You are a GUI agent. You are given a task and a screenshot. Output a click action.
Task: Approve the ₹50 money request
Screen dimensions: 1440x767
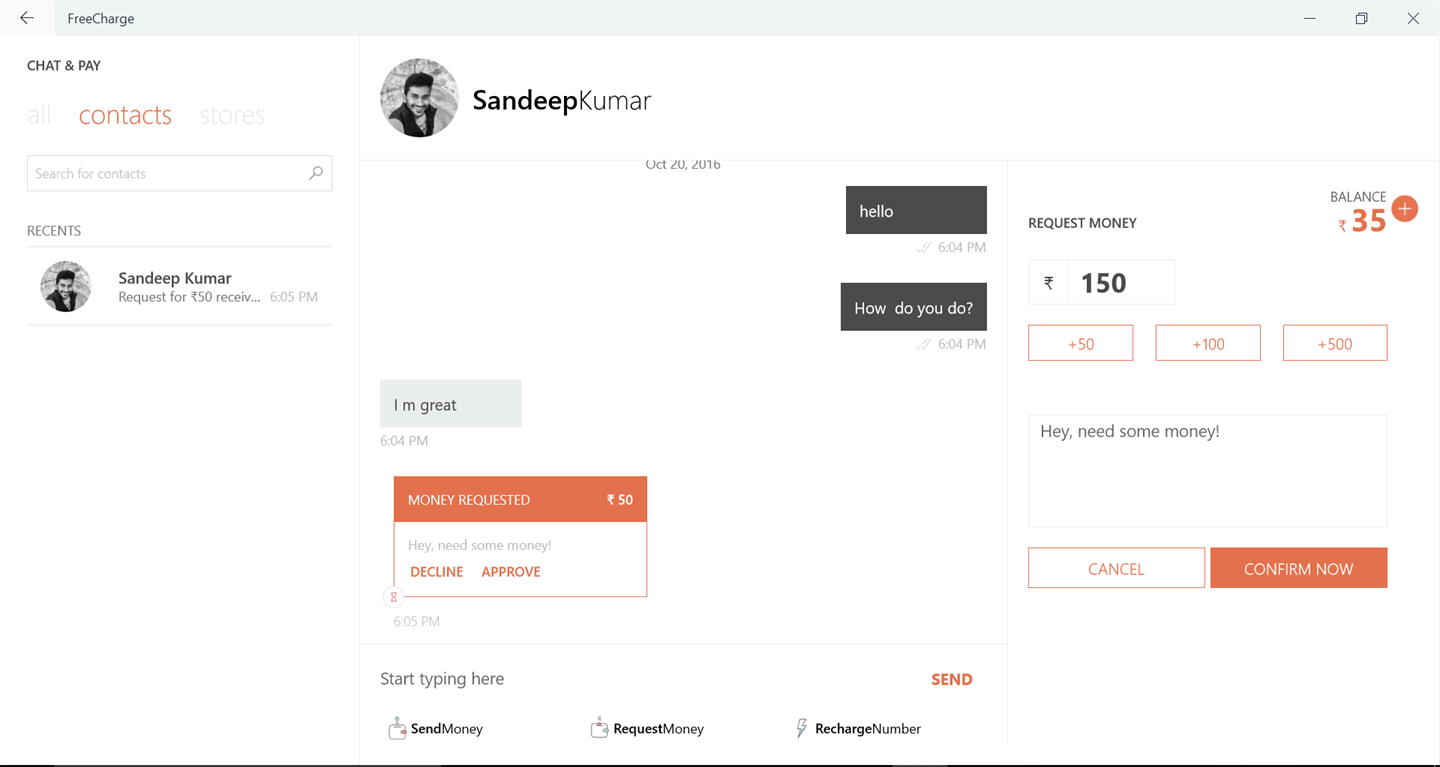(x=510, y=572)
